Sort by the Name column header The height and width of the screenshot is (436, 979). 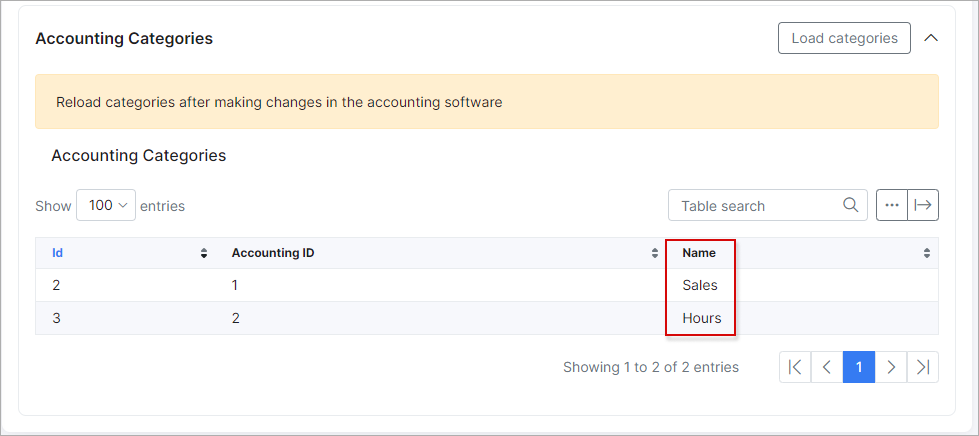699,253
